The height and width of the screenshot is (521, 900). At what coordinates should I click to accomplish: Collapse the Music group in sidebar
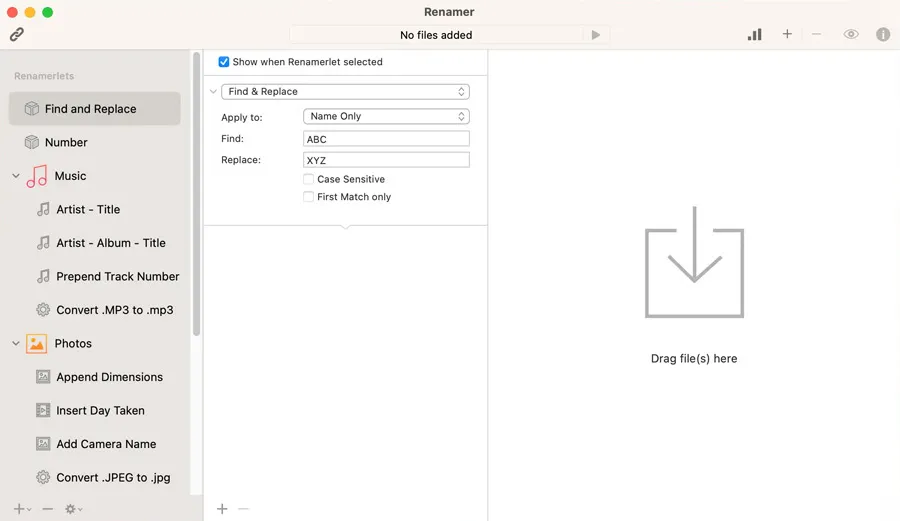point(16,176)
